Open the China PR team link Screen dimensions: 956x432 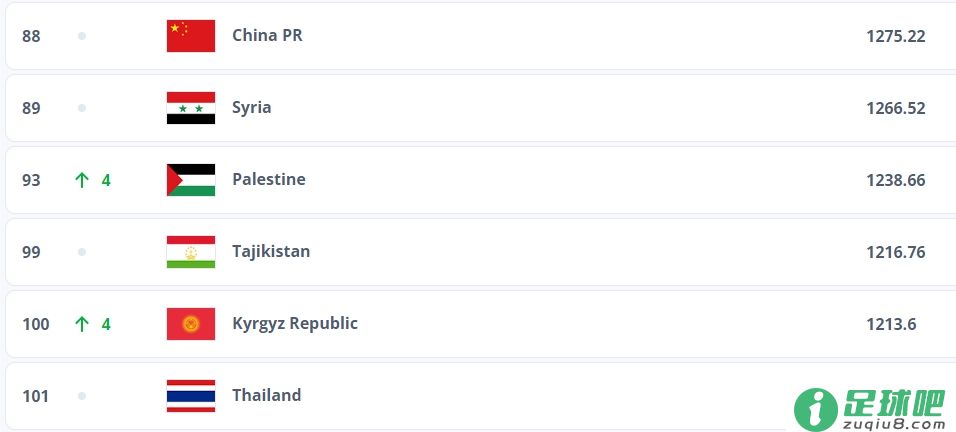[267, 35]
